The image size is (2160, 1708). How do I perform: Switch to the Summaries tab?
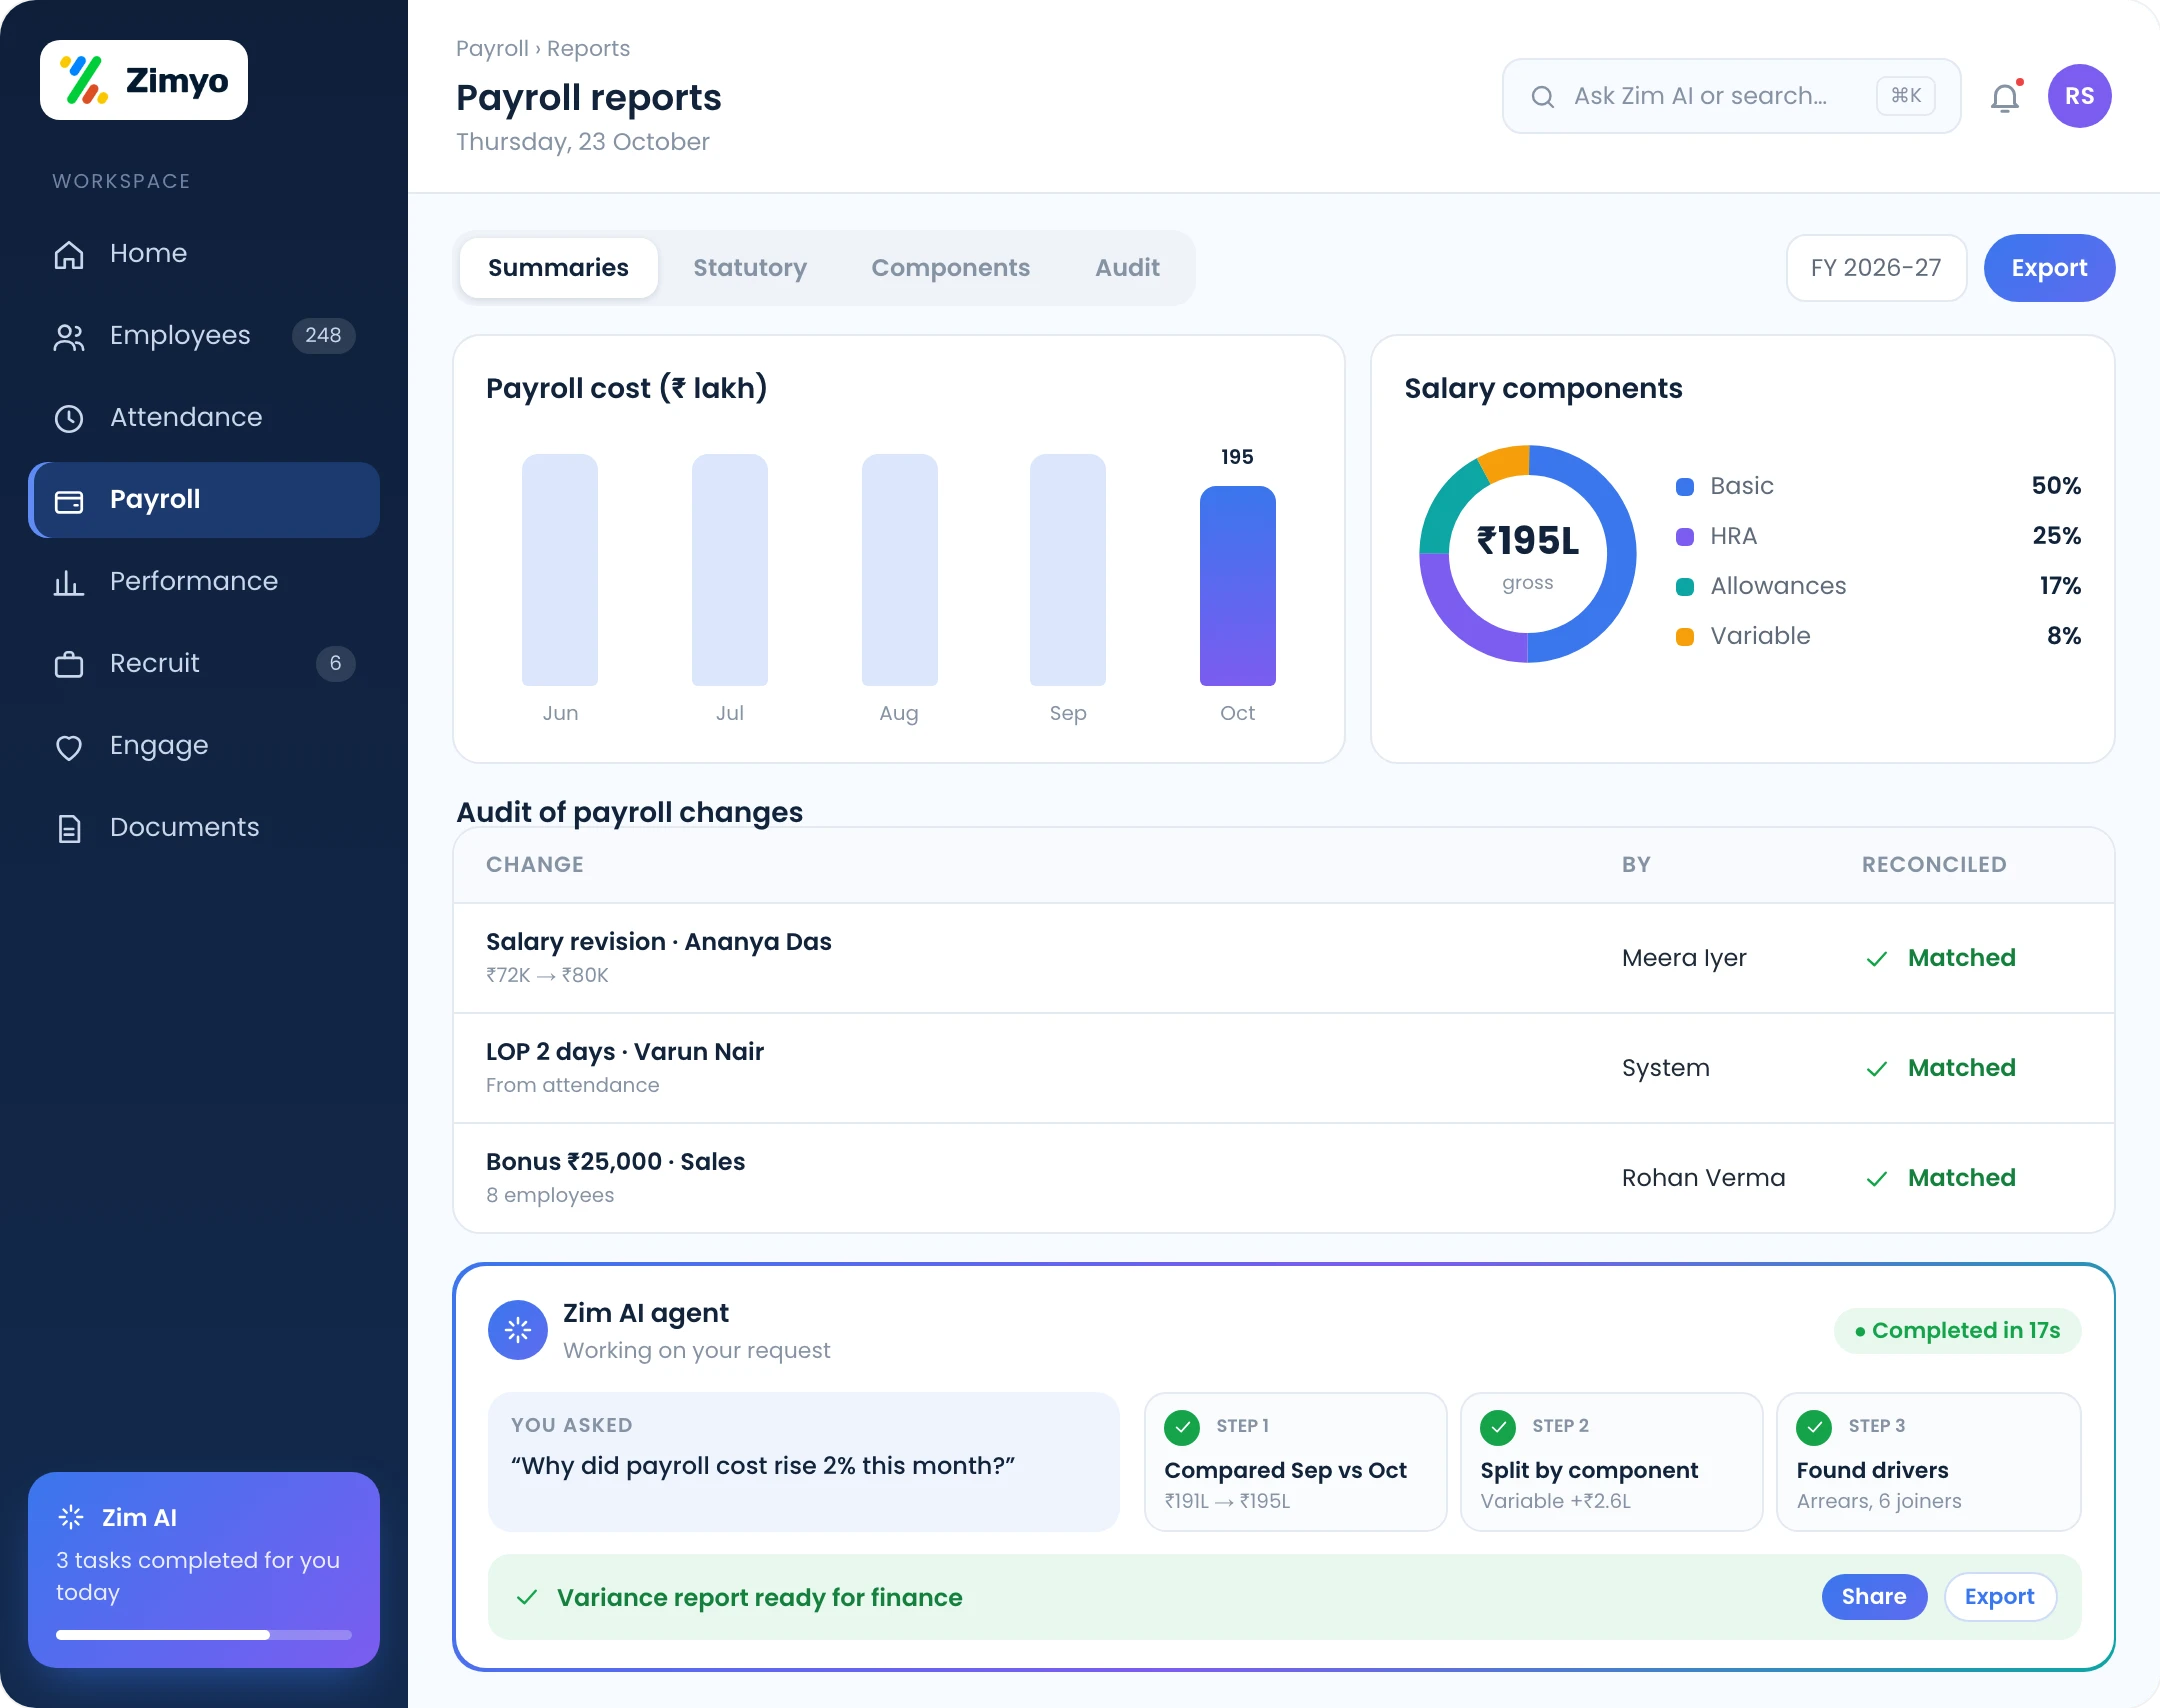point(558,268)
